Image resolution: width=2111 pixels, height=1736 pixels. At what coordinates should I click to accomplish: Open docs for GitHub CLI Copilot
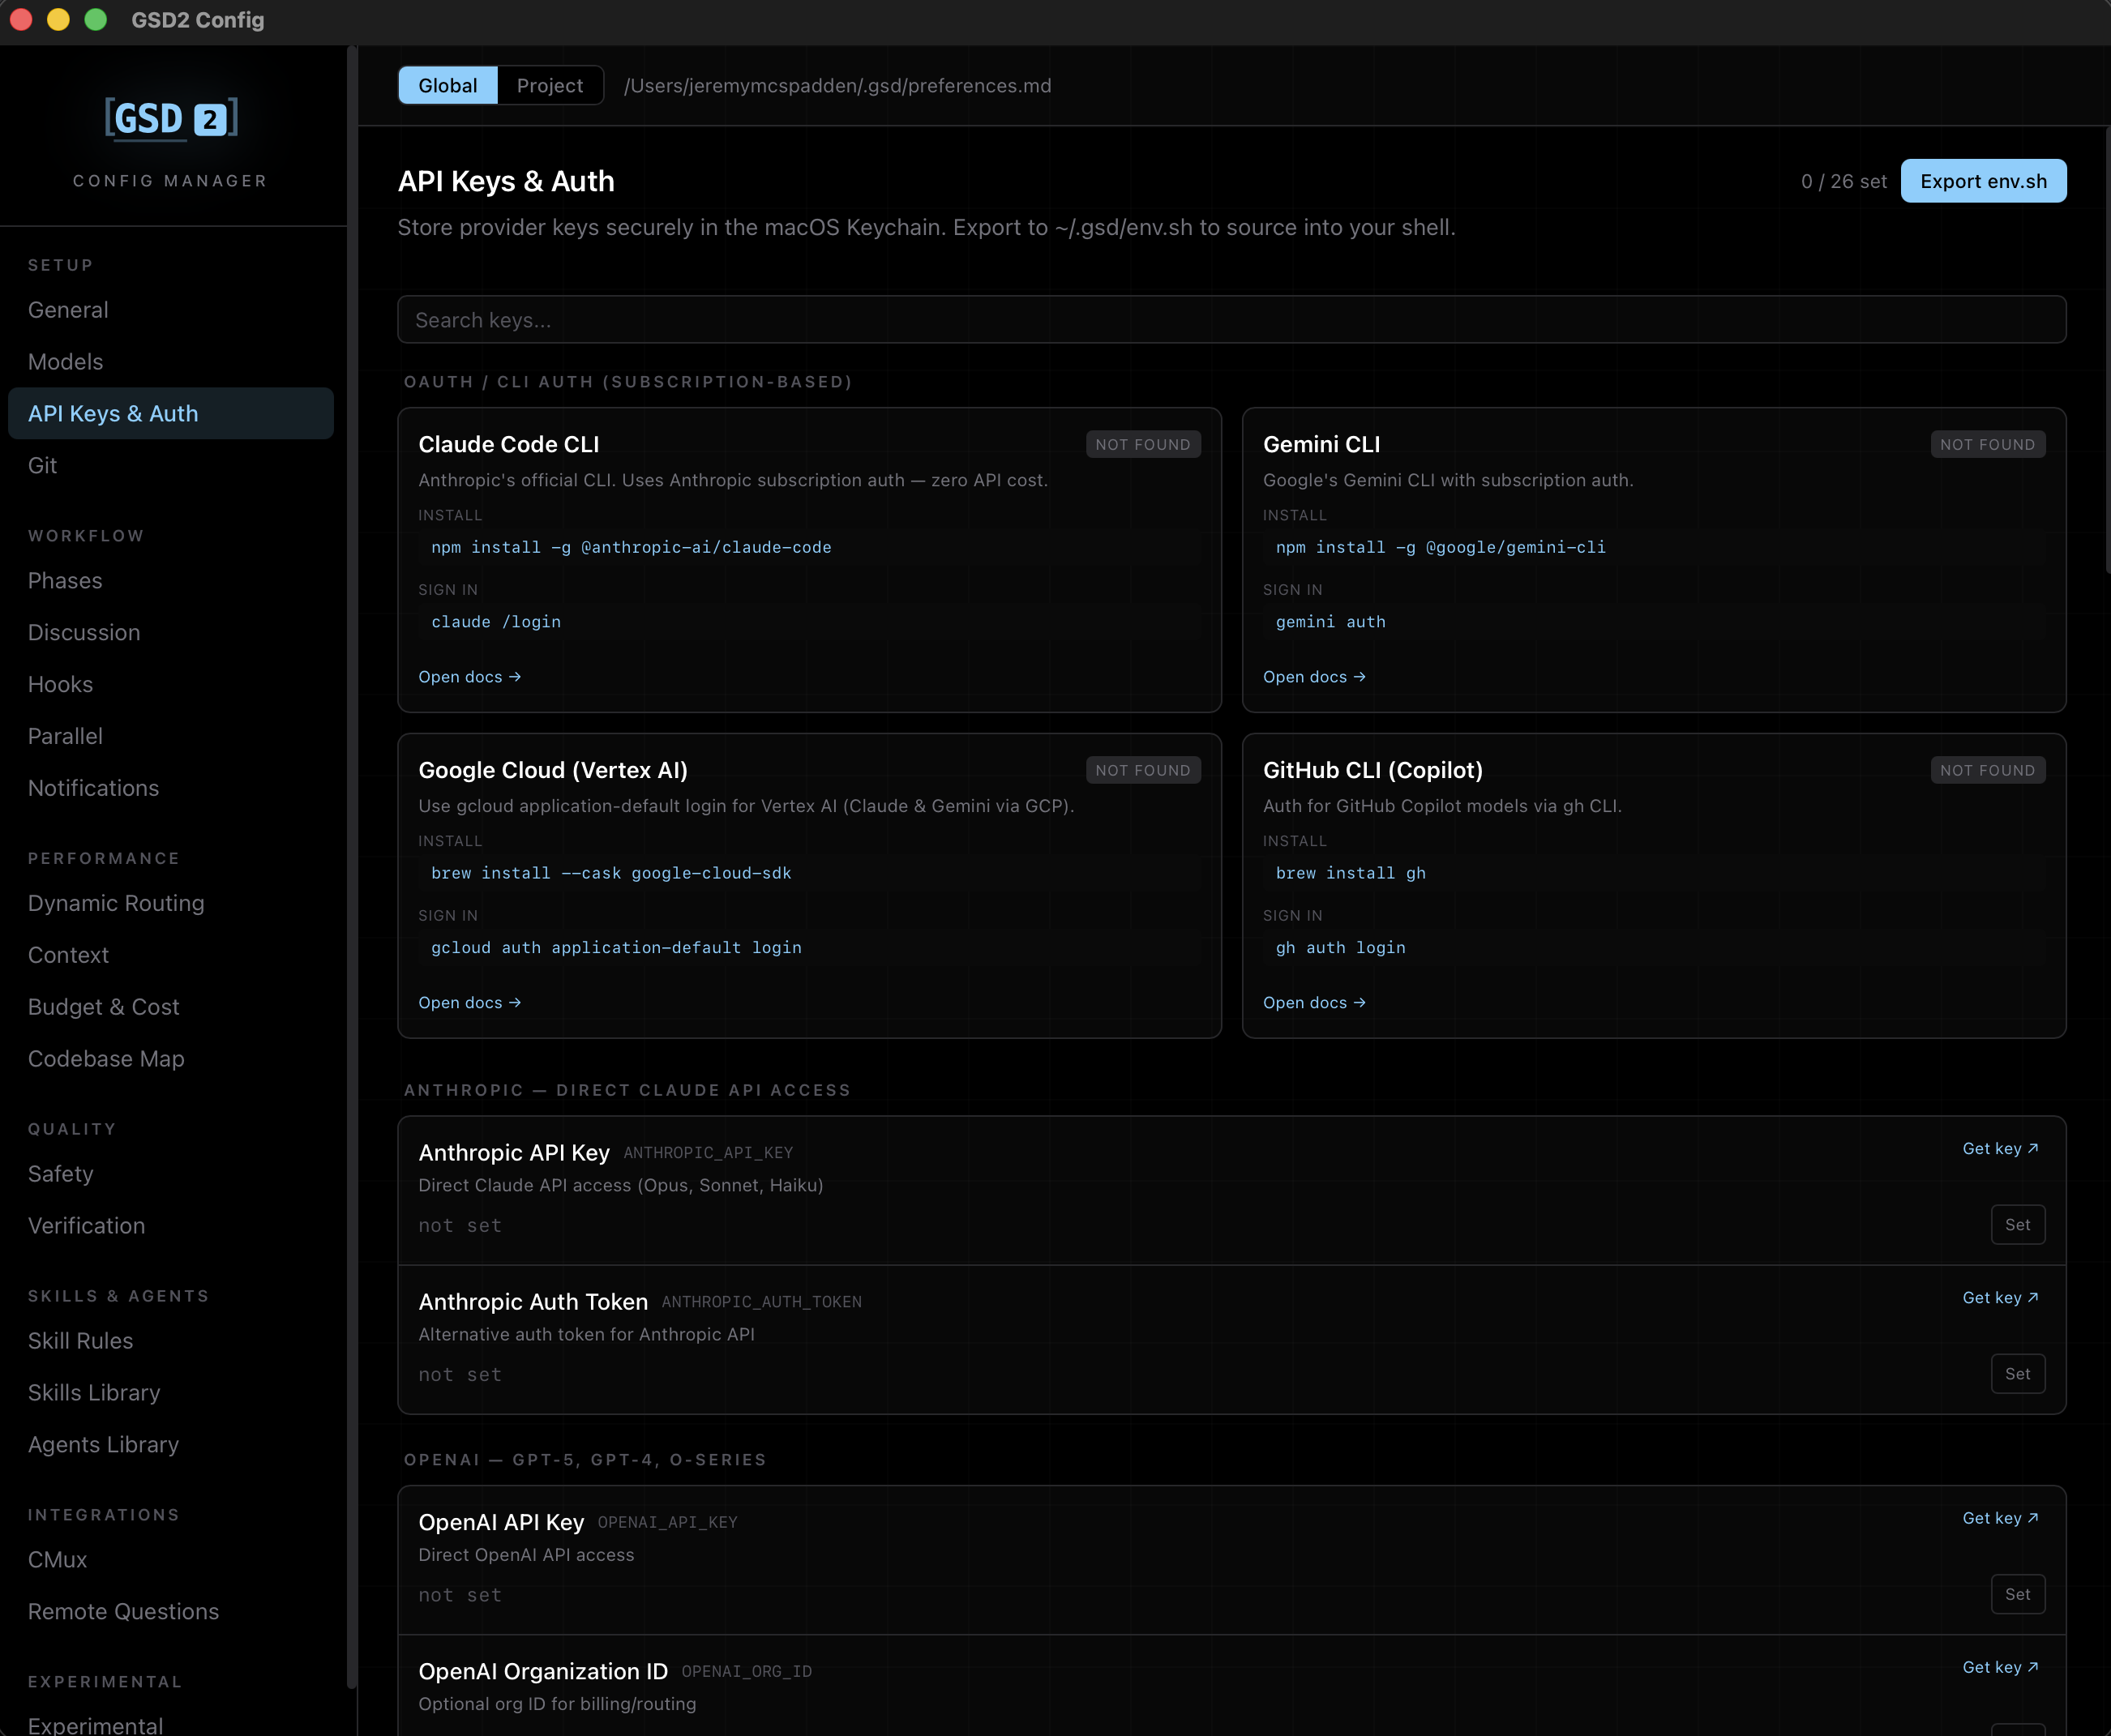tap(1314, 1002)
